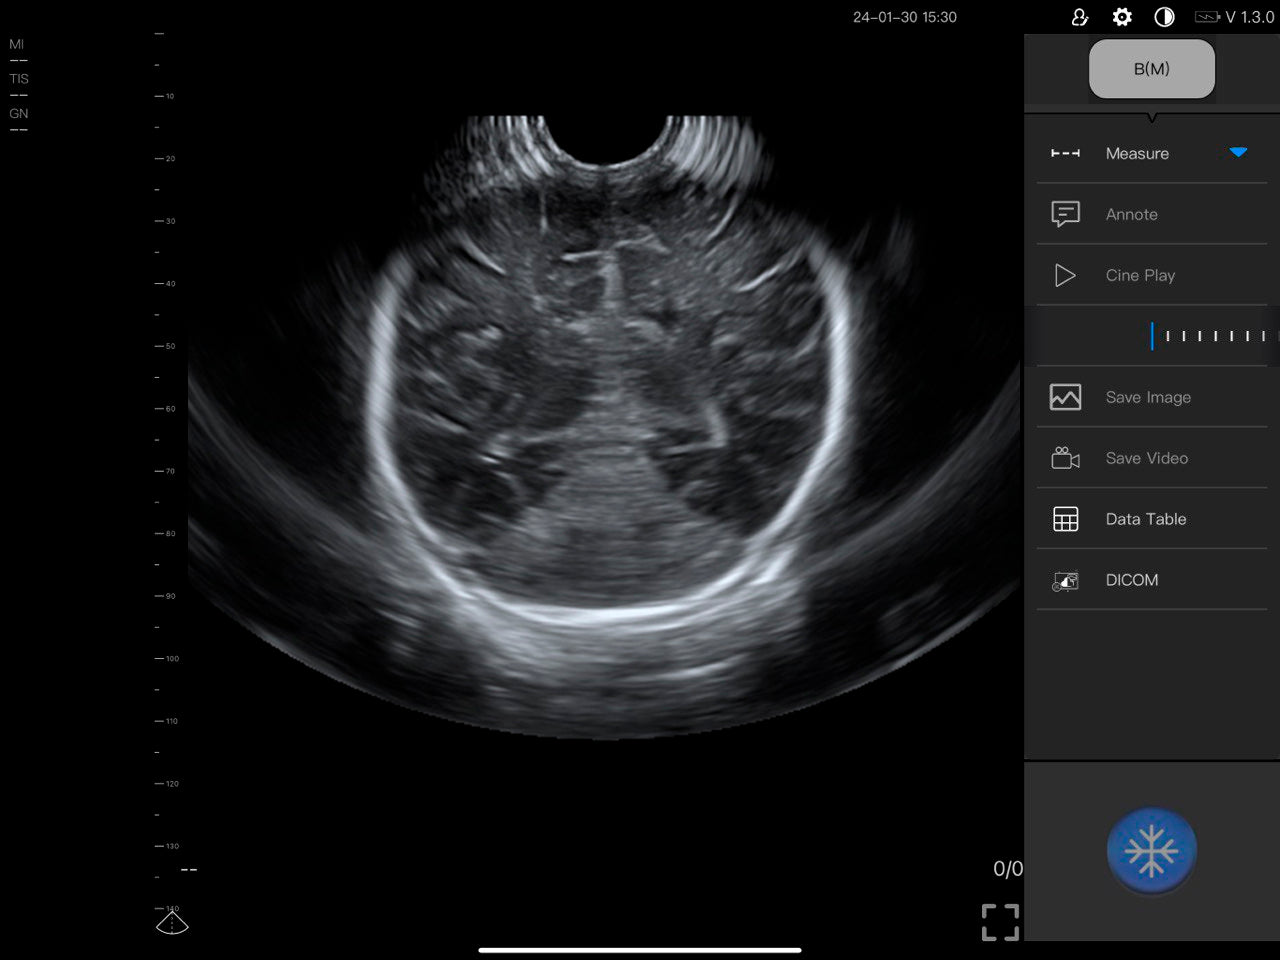Select Save Video label
1280x960 pixels.
click(x=1146, y=458)
